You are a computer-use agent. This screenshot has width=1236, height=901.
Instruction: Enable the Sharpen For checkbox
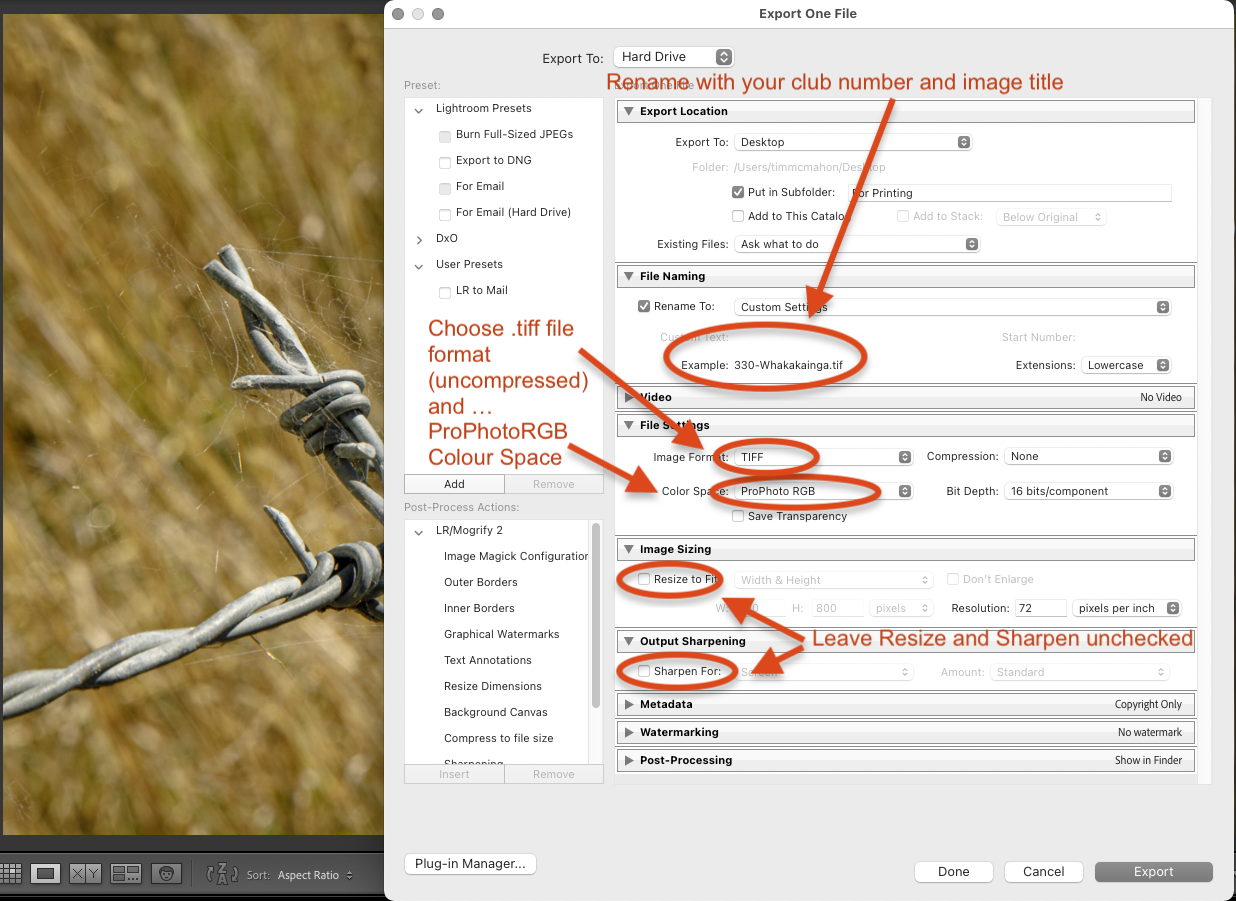pos(644,671)
